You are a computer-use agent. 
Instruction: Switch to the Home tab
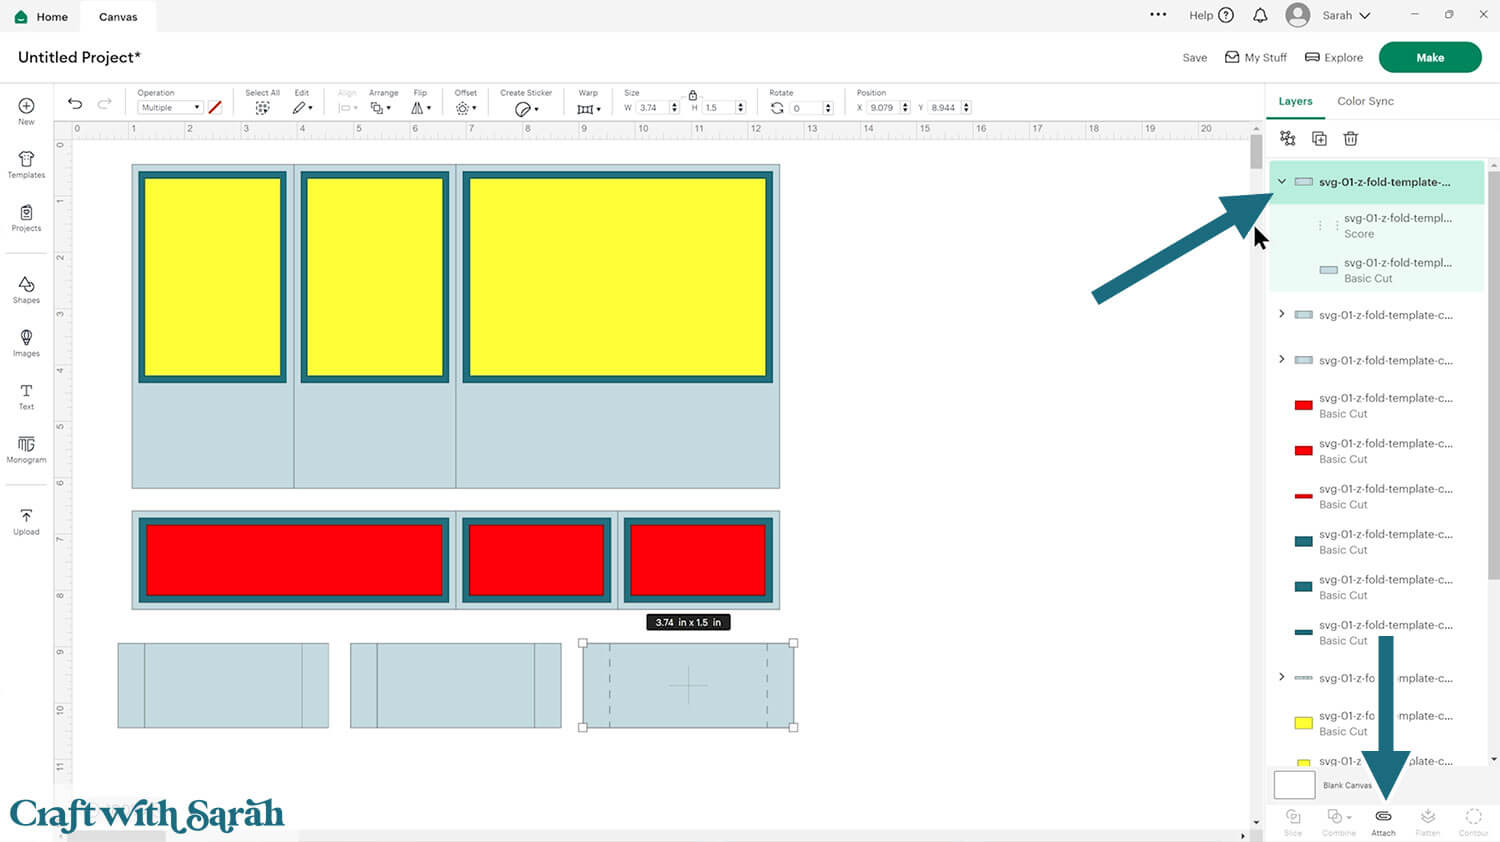pos(42,16)
